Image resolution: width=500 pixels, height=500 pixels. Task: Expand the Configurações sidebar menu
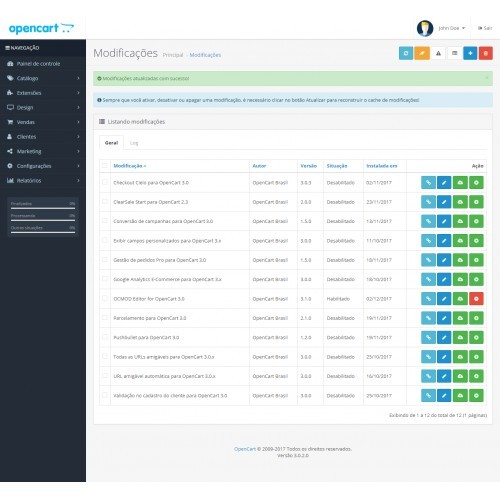(43, 166)
